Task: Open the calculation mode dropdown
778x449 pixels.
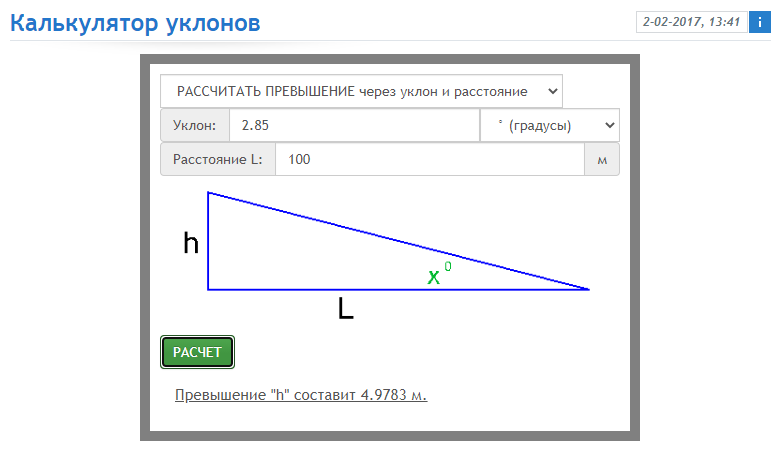Action: tap(361, 91)
